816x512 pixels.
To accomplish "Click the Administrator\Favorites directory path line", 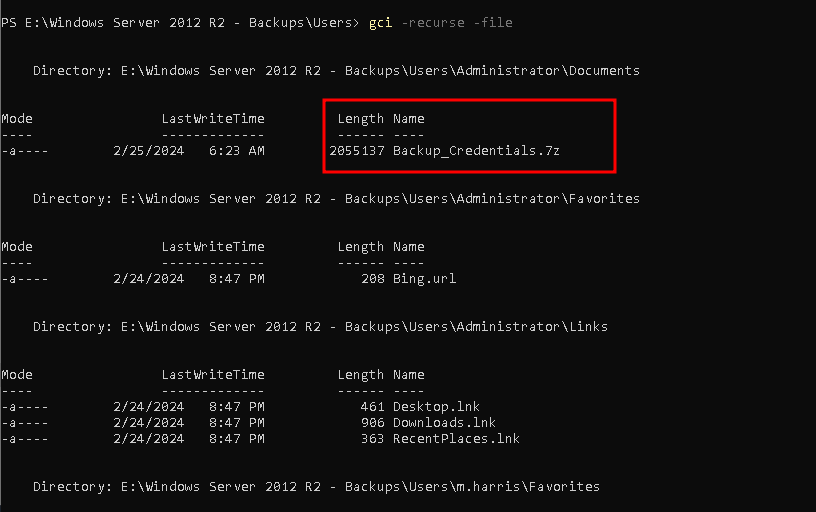I will [336, 199].
